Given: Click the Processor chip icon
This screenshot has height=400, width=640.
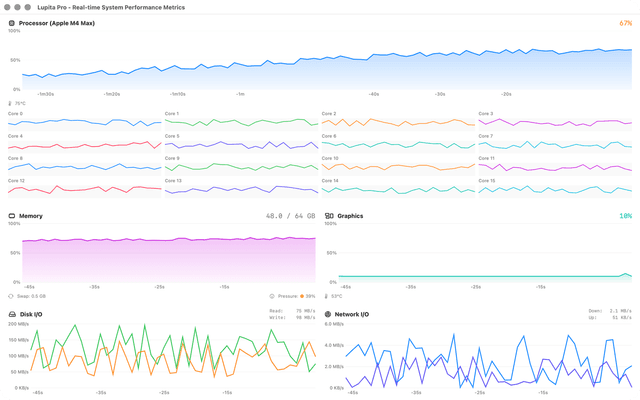Looking at the screenshot, I should pyautogui.click(x=12, y=22).
